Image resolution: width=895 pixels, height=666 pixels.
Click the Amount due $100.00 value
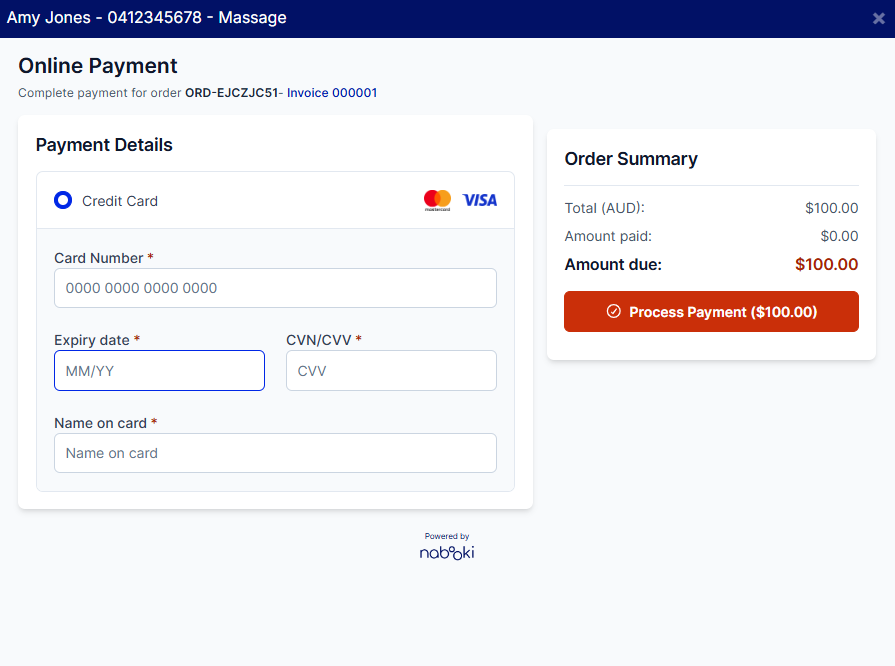click(826, 265)
